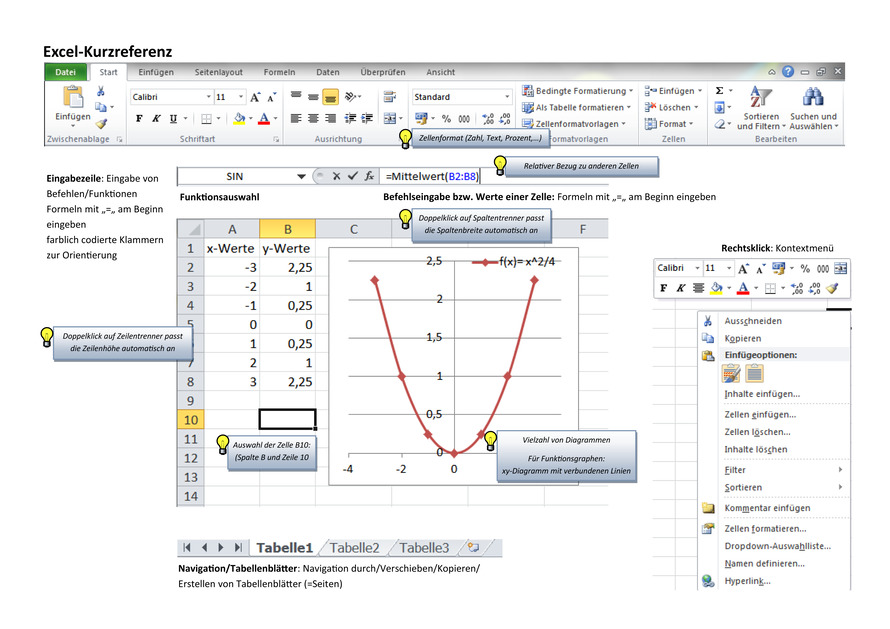Click the yellow fill color button in the ribbon
890x629 pixels.
pyautogui.click(x=239, y=118)
